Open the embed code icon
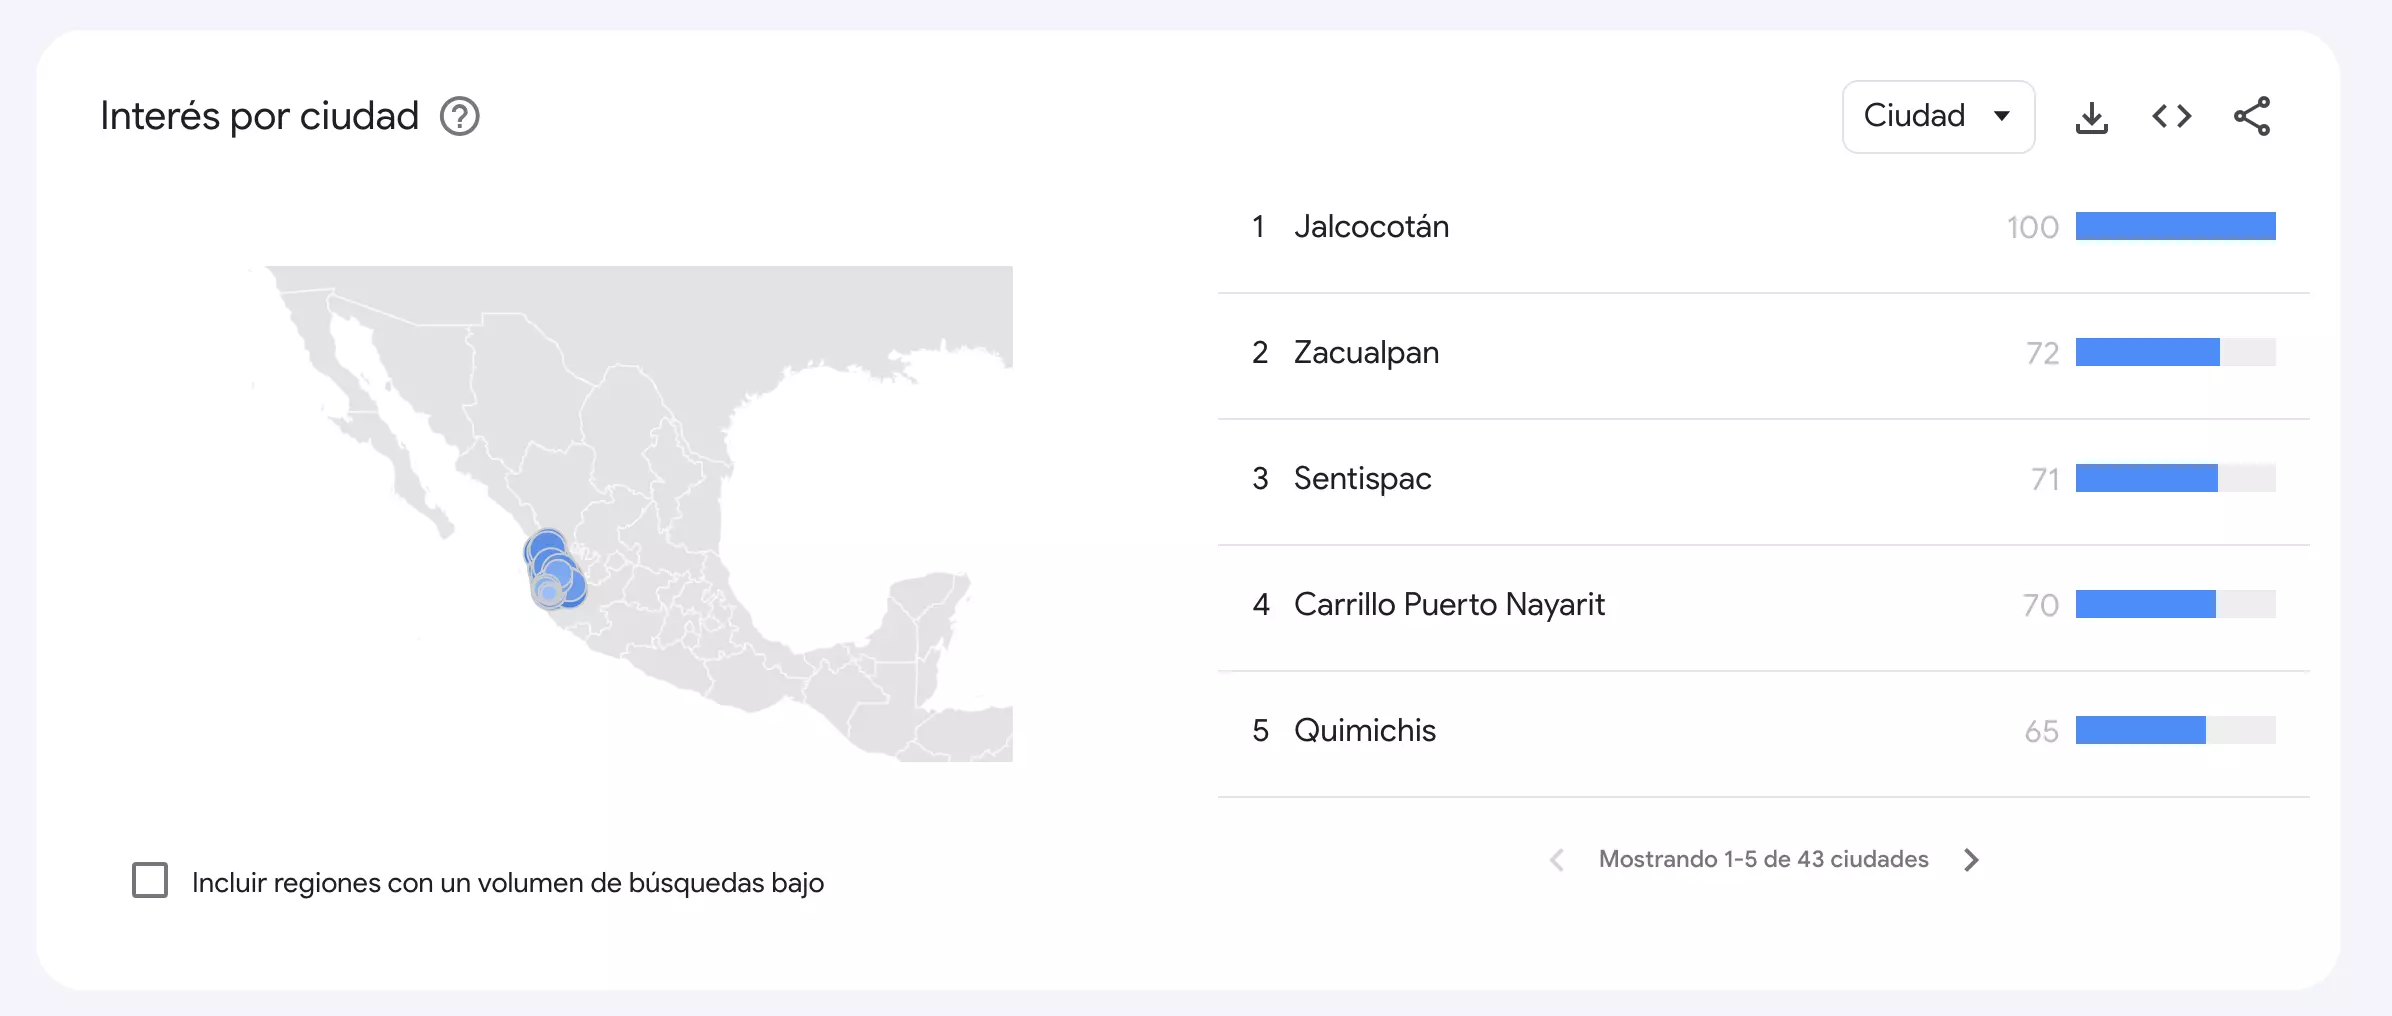The height and width of the screenshot is (1016, 2392). pyautogui.click(x=2172, y=117)
